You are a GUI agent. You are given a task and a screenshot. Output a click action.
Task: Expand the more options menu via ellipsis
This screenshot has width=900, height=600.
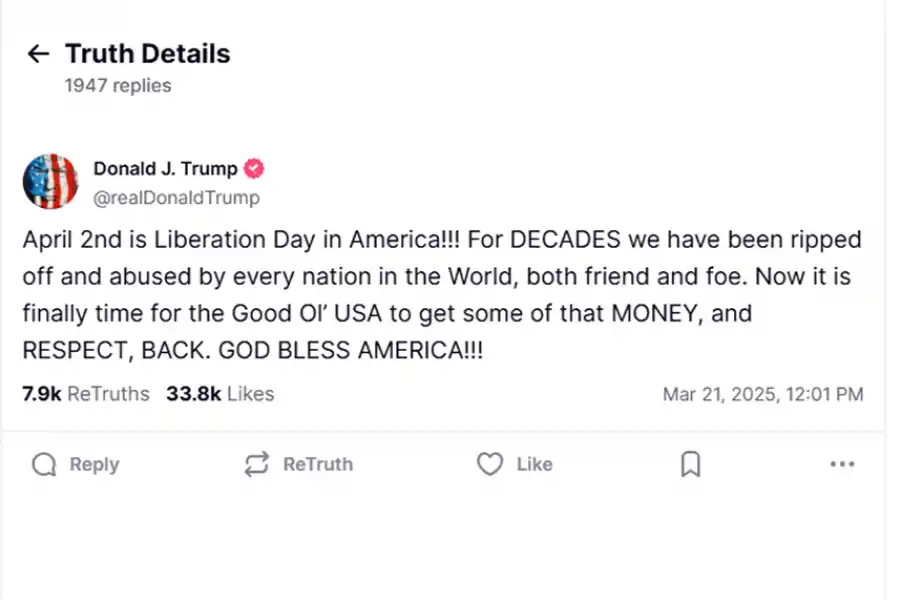click(x=843, y=464)
